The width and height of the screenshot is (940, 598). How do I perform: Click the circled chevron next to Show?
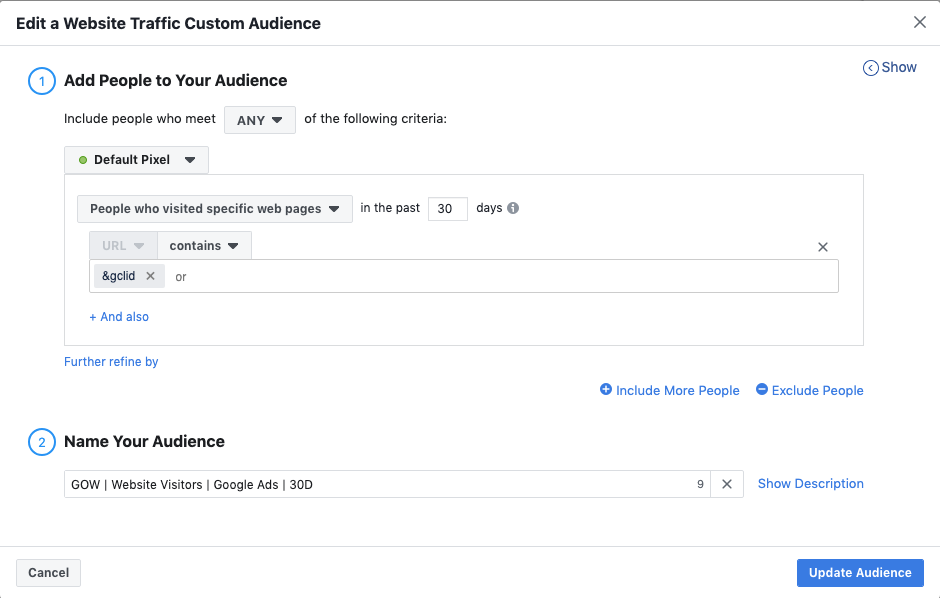pyautogui.click(x=869, y=66)
